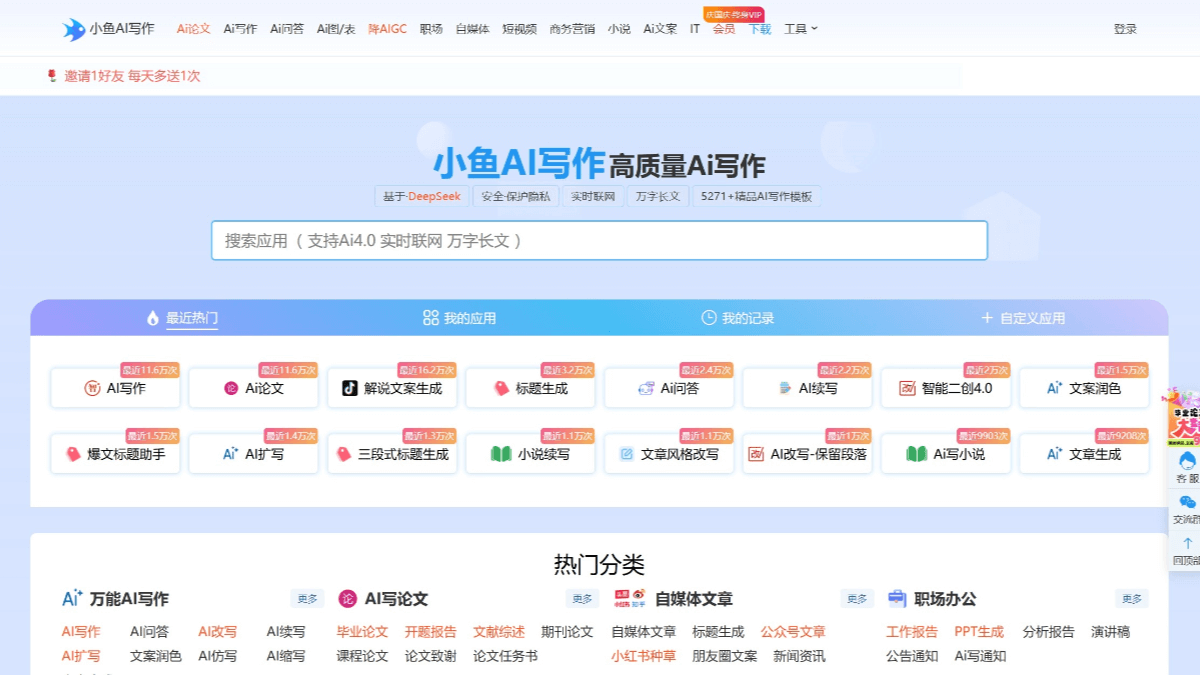1200x675 pixels.
Task: Open the 我的记录 tab
Action: (x=737, y=318)
